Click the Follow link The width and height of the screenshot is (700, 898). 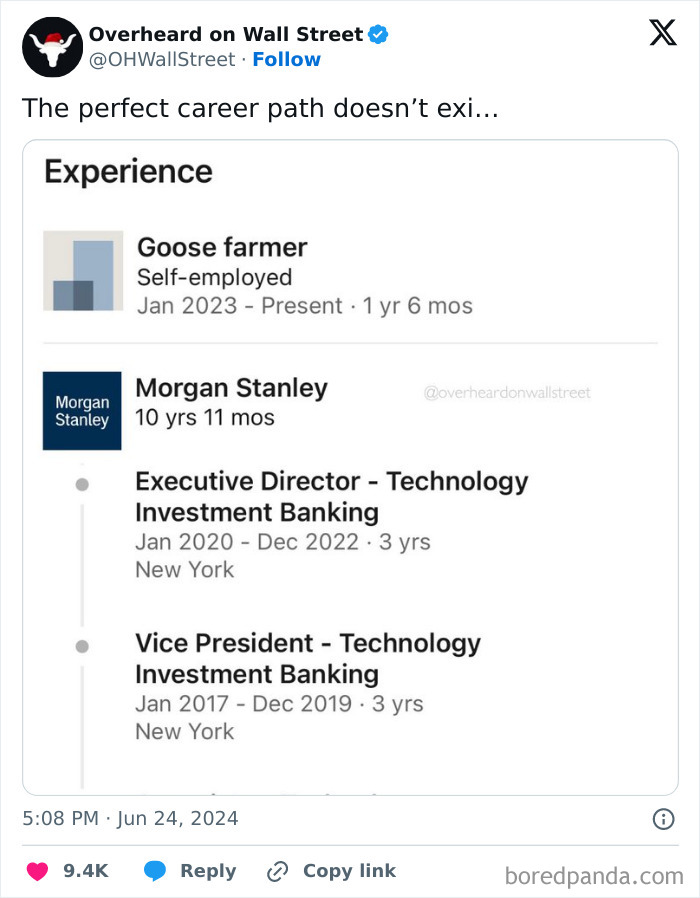[x=287, y=59]
